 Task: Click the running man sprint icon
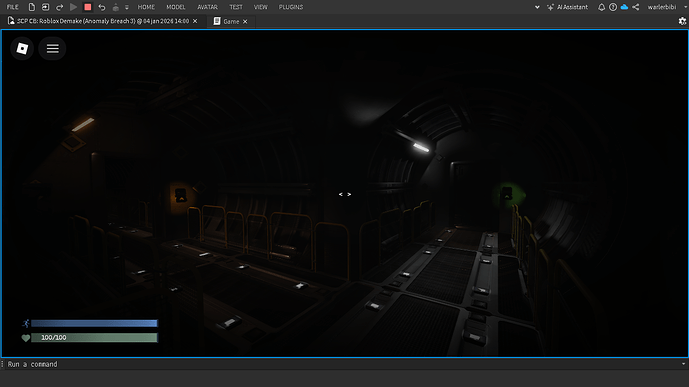(25, 323)
